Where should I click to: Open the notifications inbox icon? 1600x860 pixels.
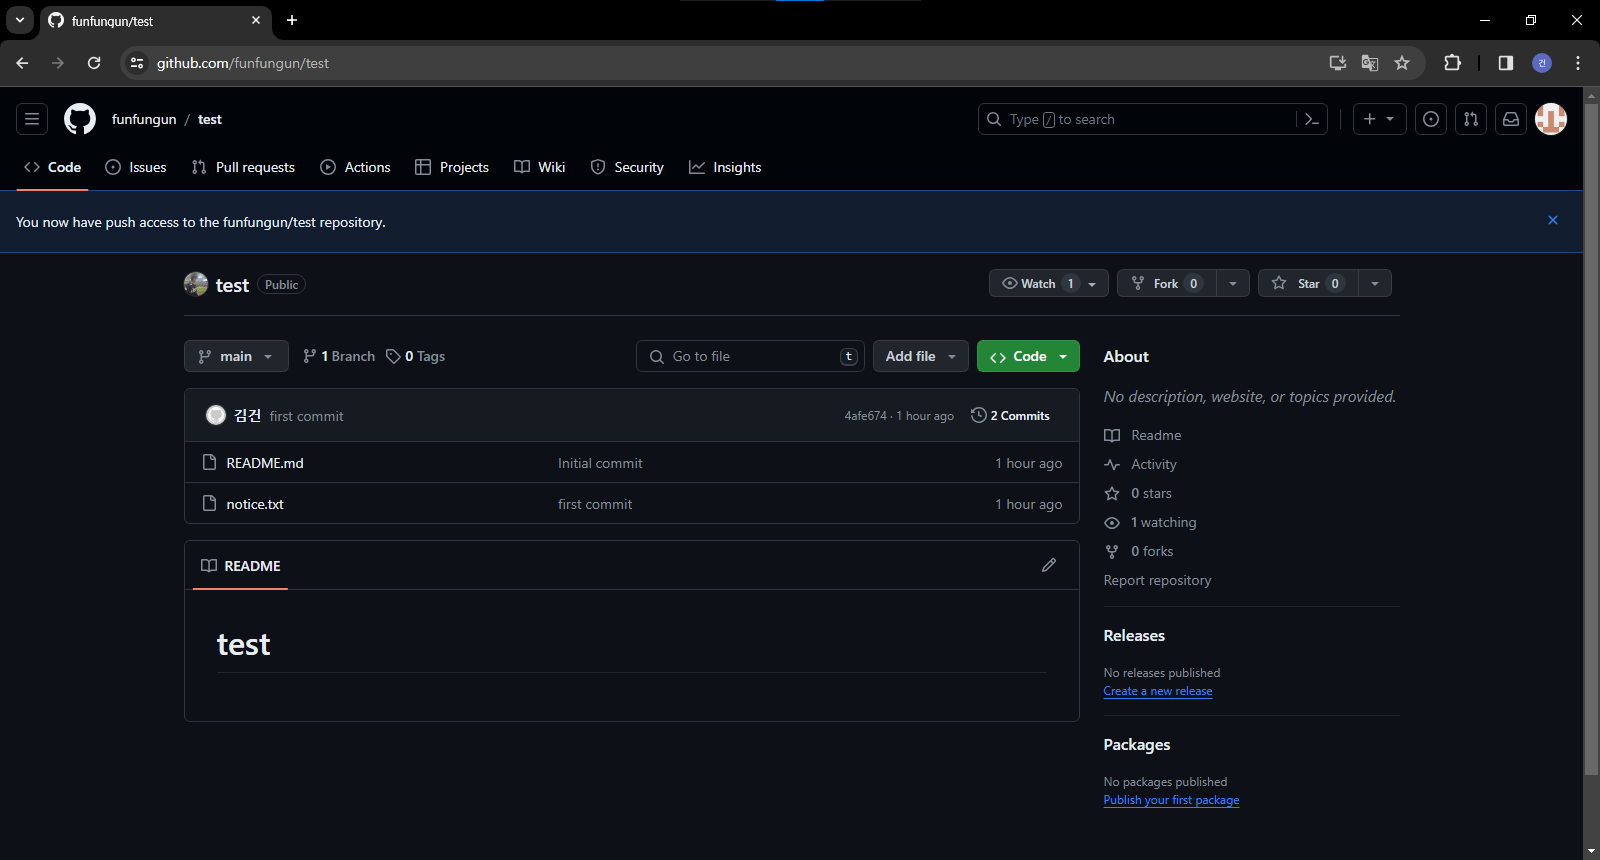[1511, 119]
